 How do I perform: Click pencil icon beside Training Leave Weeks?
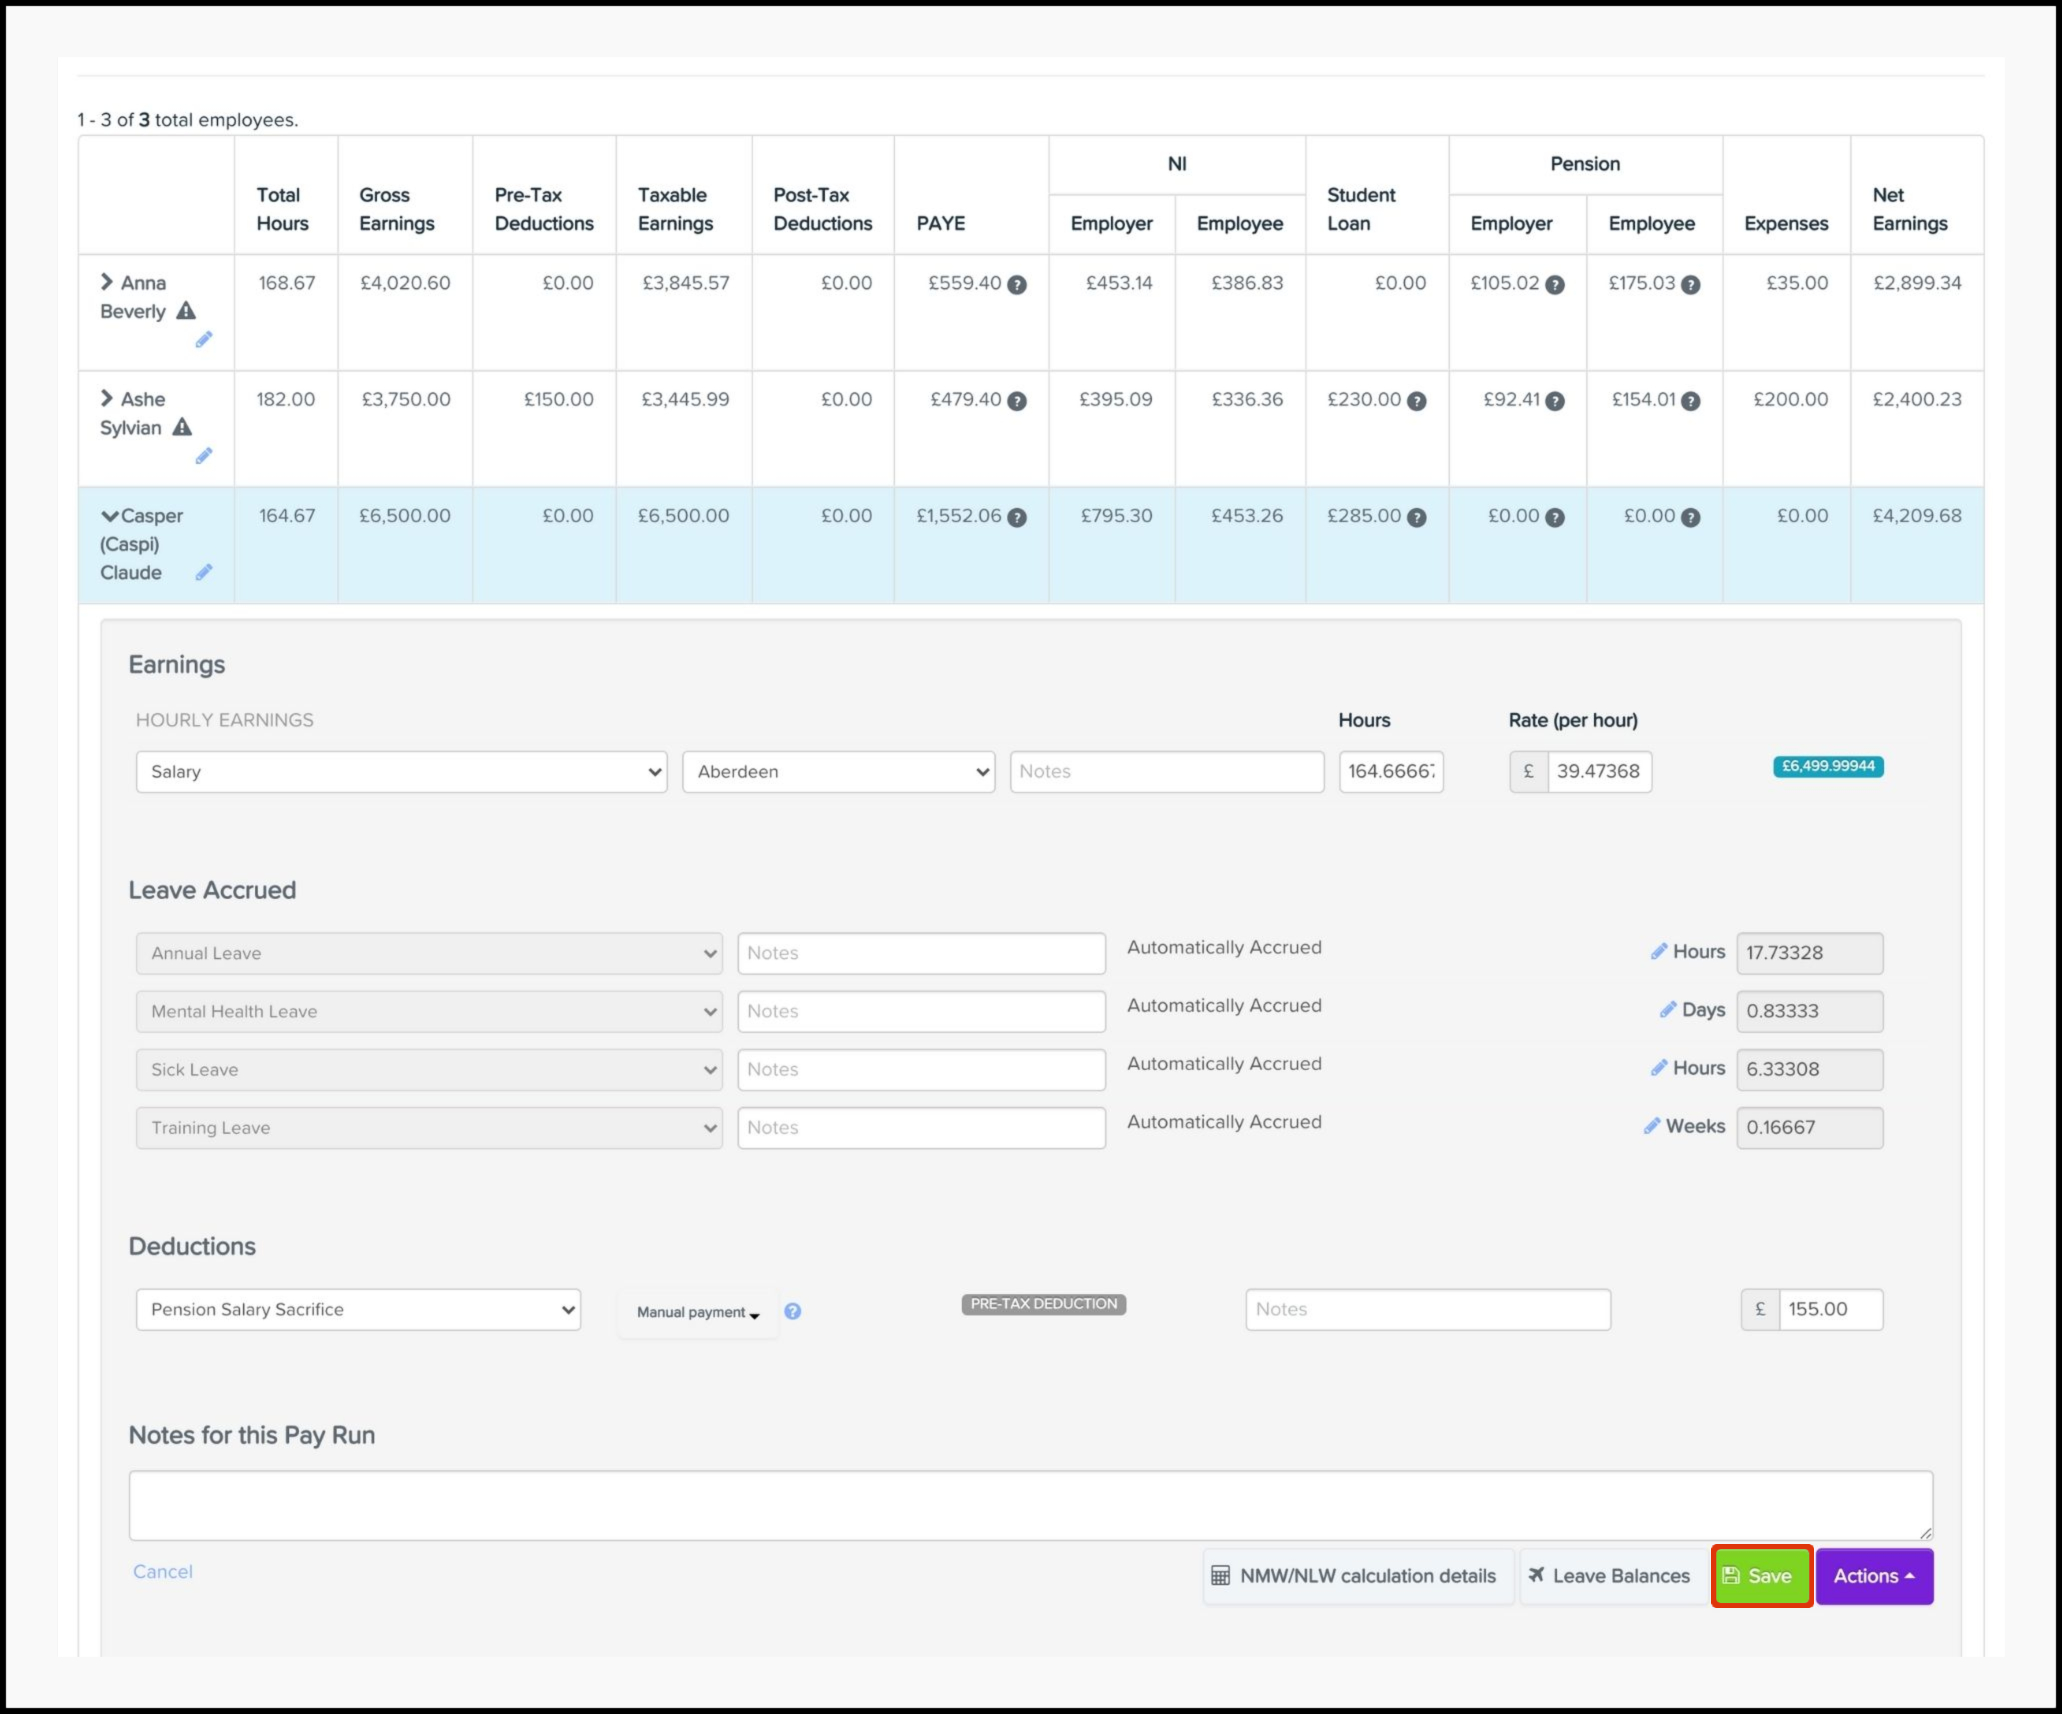tap(1652, 1126)
